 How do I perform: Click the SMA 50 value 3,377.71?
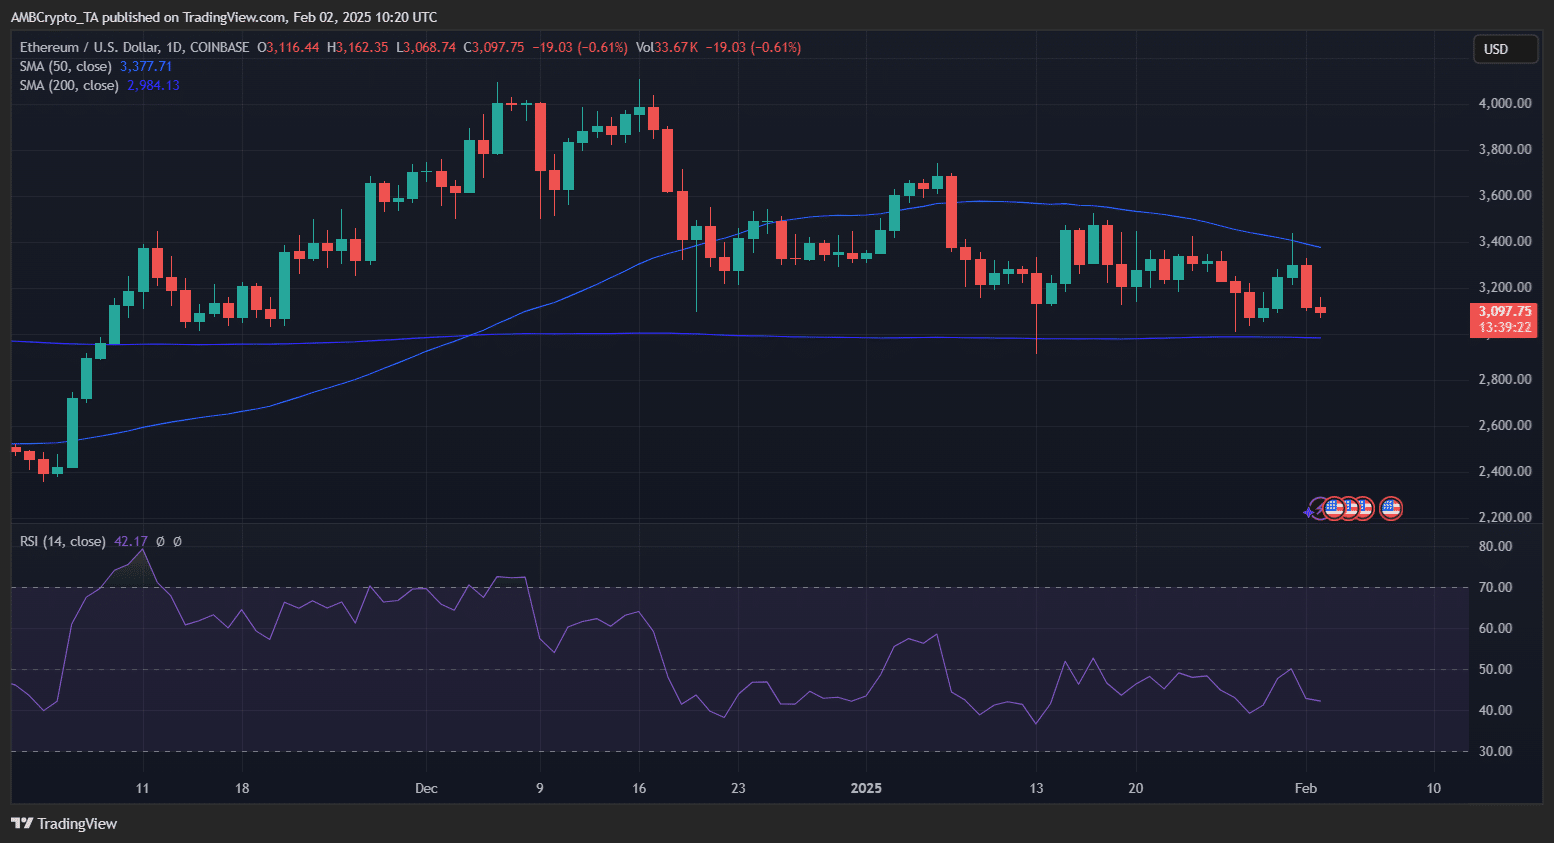146,66
